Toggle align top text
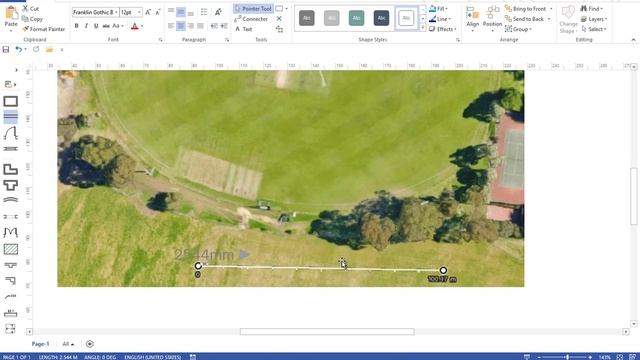Image resolution: width=640 pixels, height=360 pixels. coord(171,11)
